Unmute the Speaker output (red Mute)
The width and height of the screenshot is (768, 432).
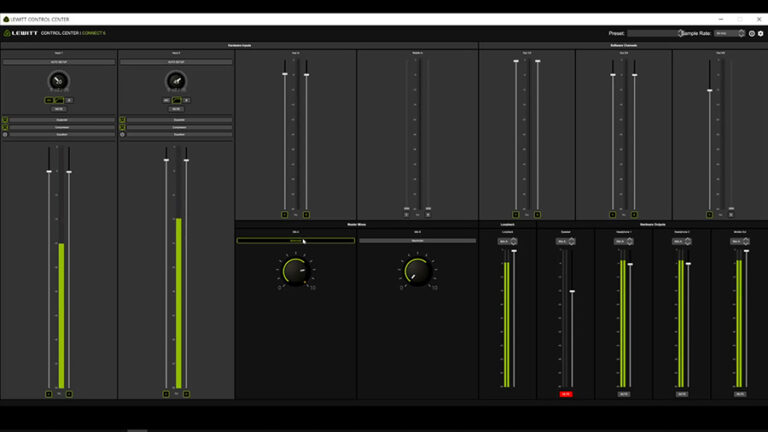[566, 394]
